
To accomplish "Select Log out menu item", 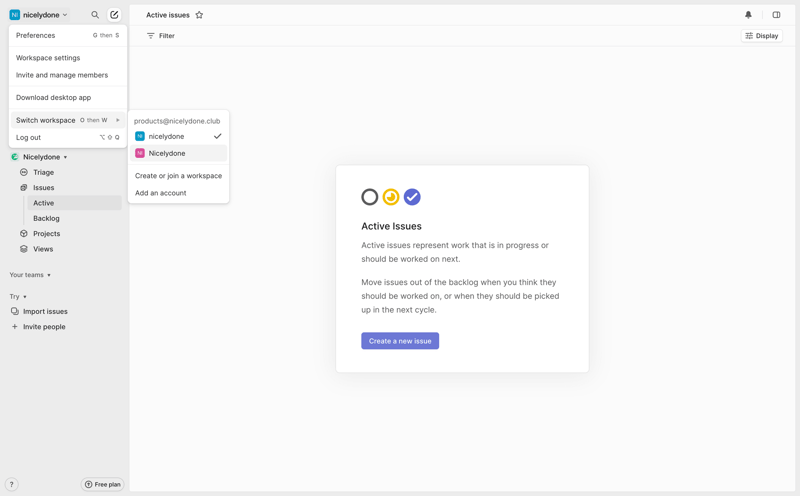I will click(x=67, y=137).
